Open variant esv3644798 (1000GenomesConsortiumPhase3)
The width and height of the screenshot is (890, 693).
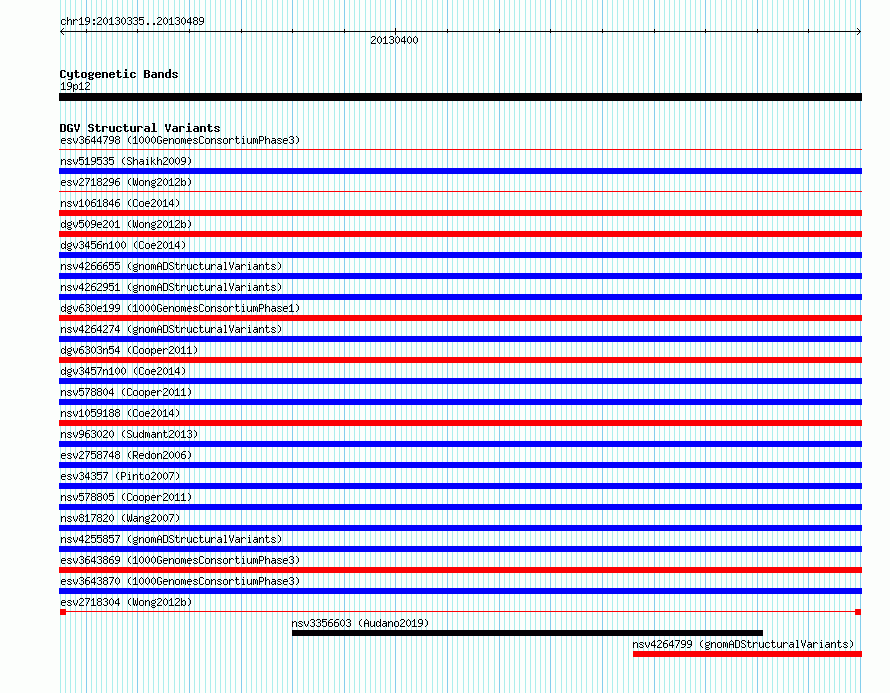tap(180, 140)
